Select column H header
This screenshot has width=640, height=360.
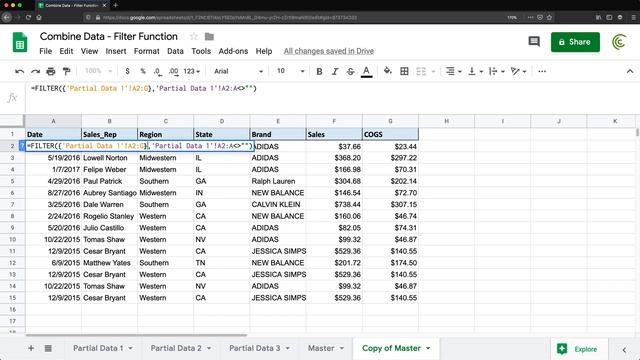(x=446, y=121)
